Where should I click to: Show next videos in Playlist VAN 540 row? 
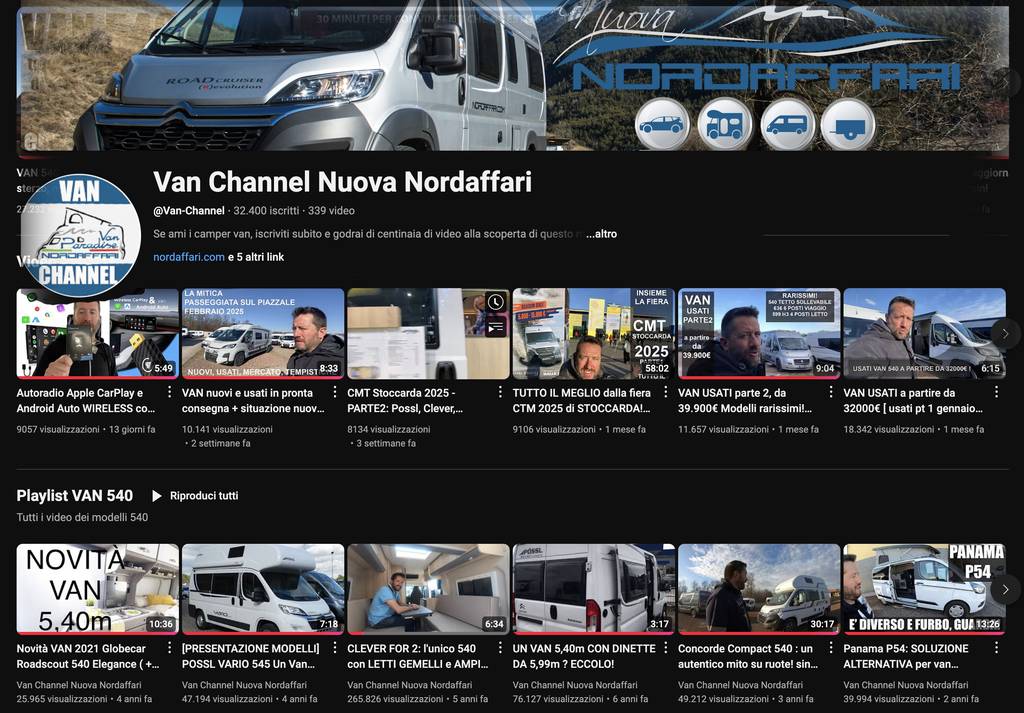[1005, 589]
